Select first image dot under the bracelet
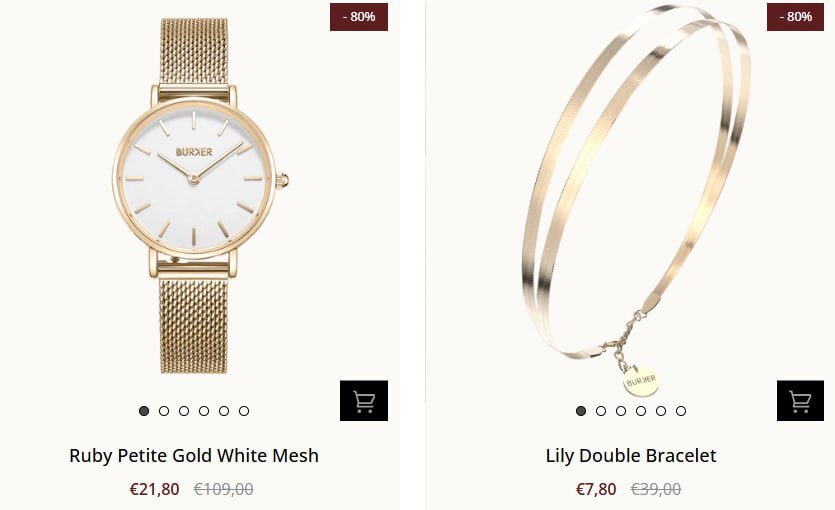 pyautogui.click(x=581, y=411)
